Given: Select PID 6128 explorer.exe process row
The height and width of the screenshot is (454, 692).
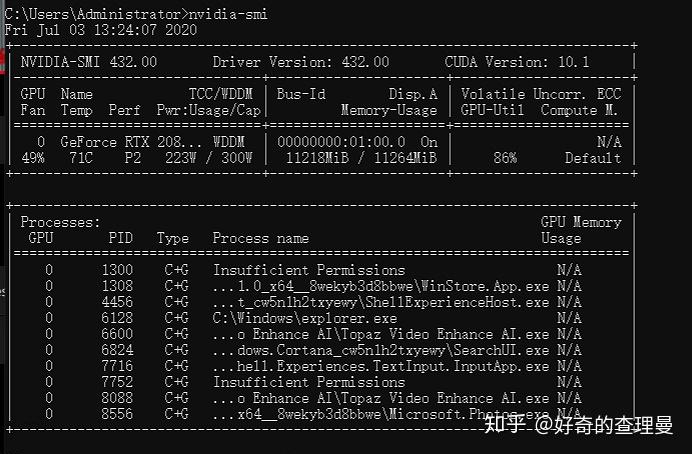Looking at the screenshot, I should [313, 318].
